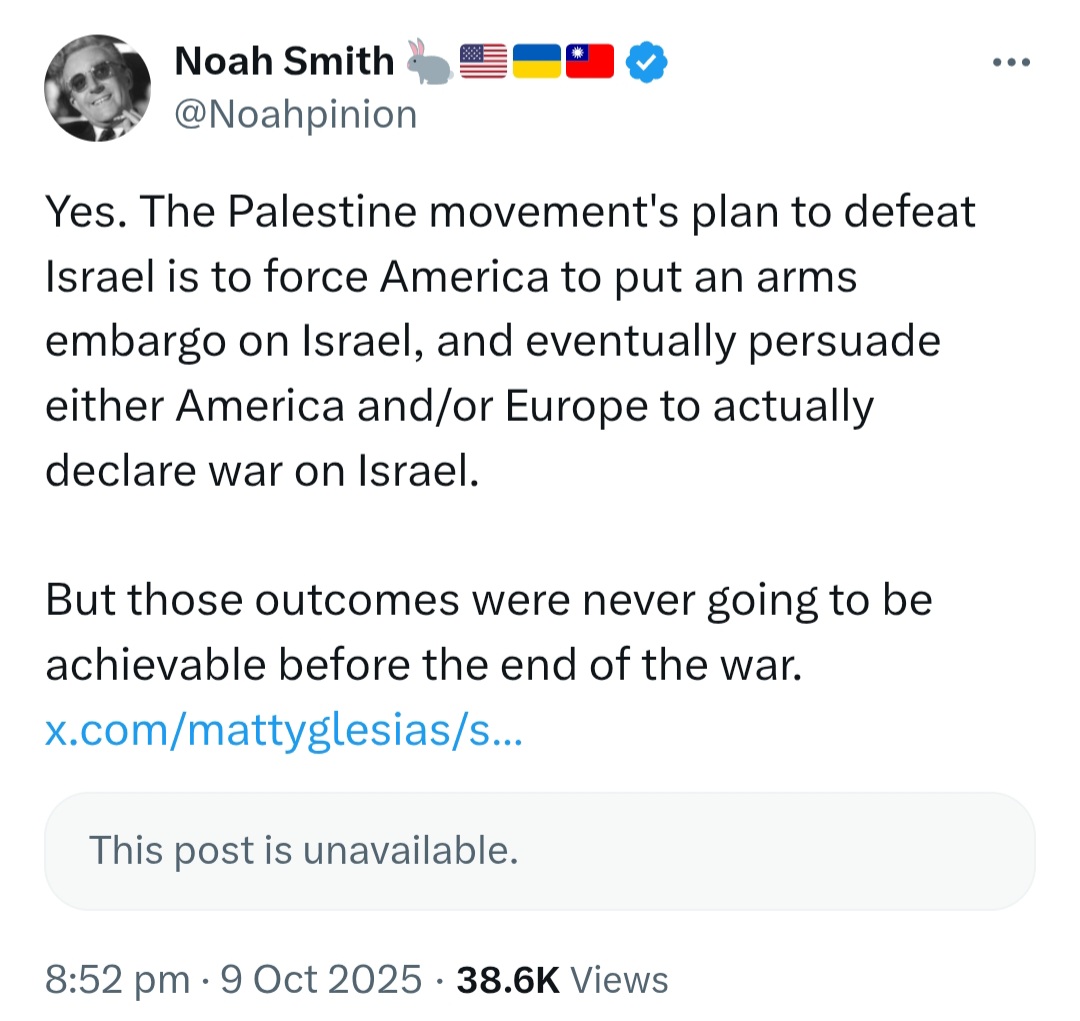
Task: Click the "declare war on Israel." text line
Action: point(262,471)
